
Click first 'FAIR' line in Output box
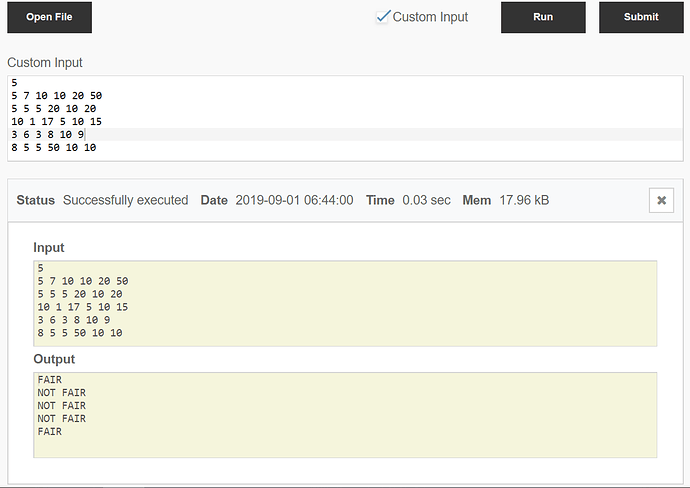click(50, 379)
